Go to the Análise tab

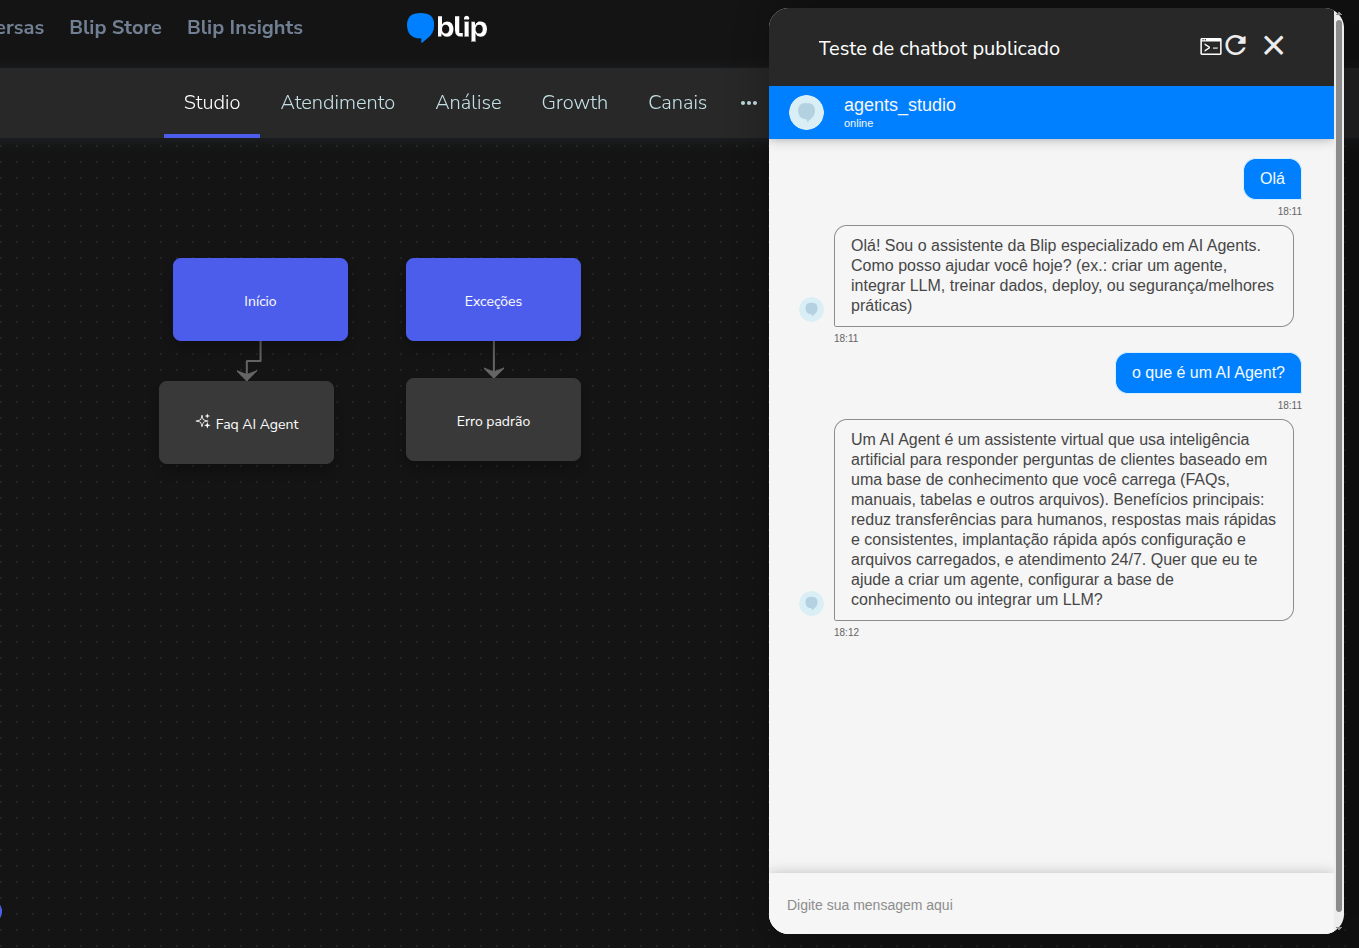click(468, 102)
